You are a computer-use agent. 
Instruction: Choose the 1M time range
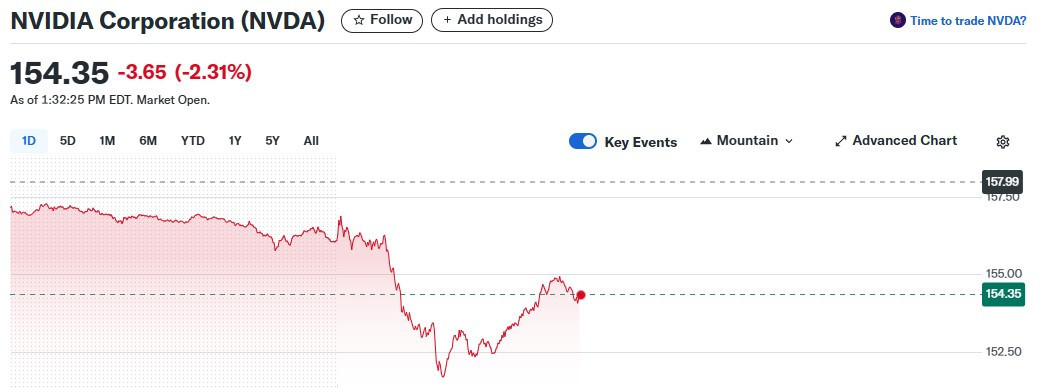[x=107, y=141]
